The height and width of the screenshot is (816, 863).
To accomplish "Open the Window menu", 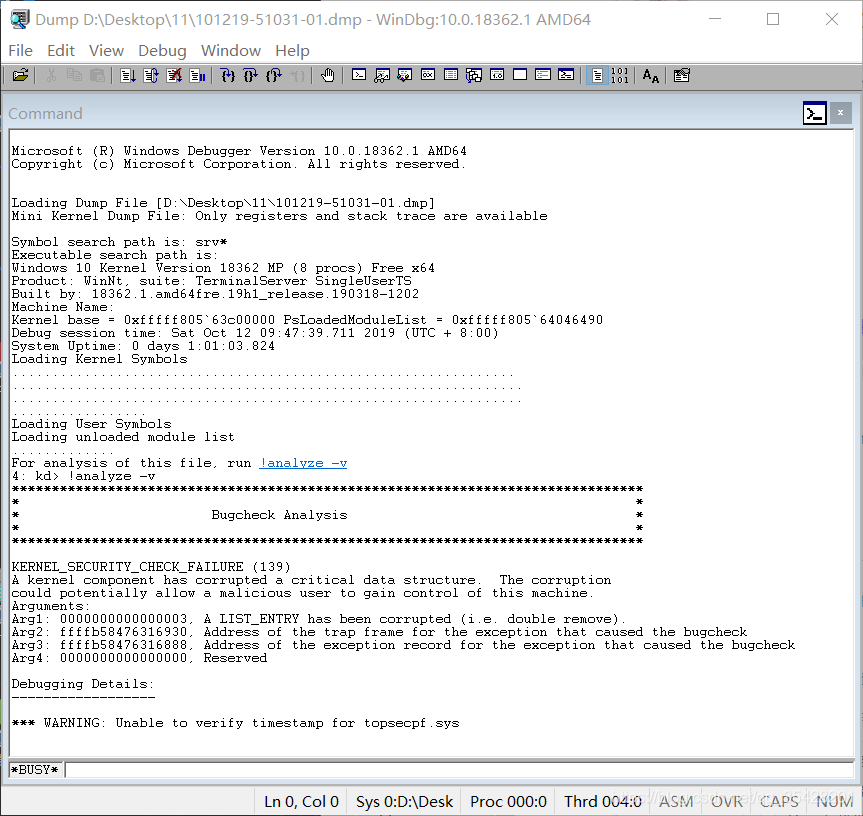I will pyautogui.click(x=231, y=51).
